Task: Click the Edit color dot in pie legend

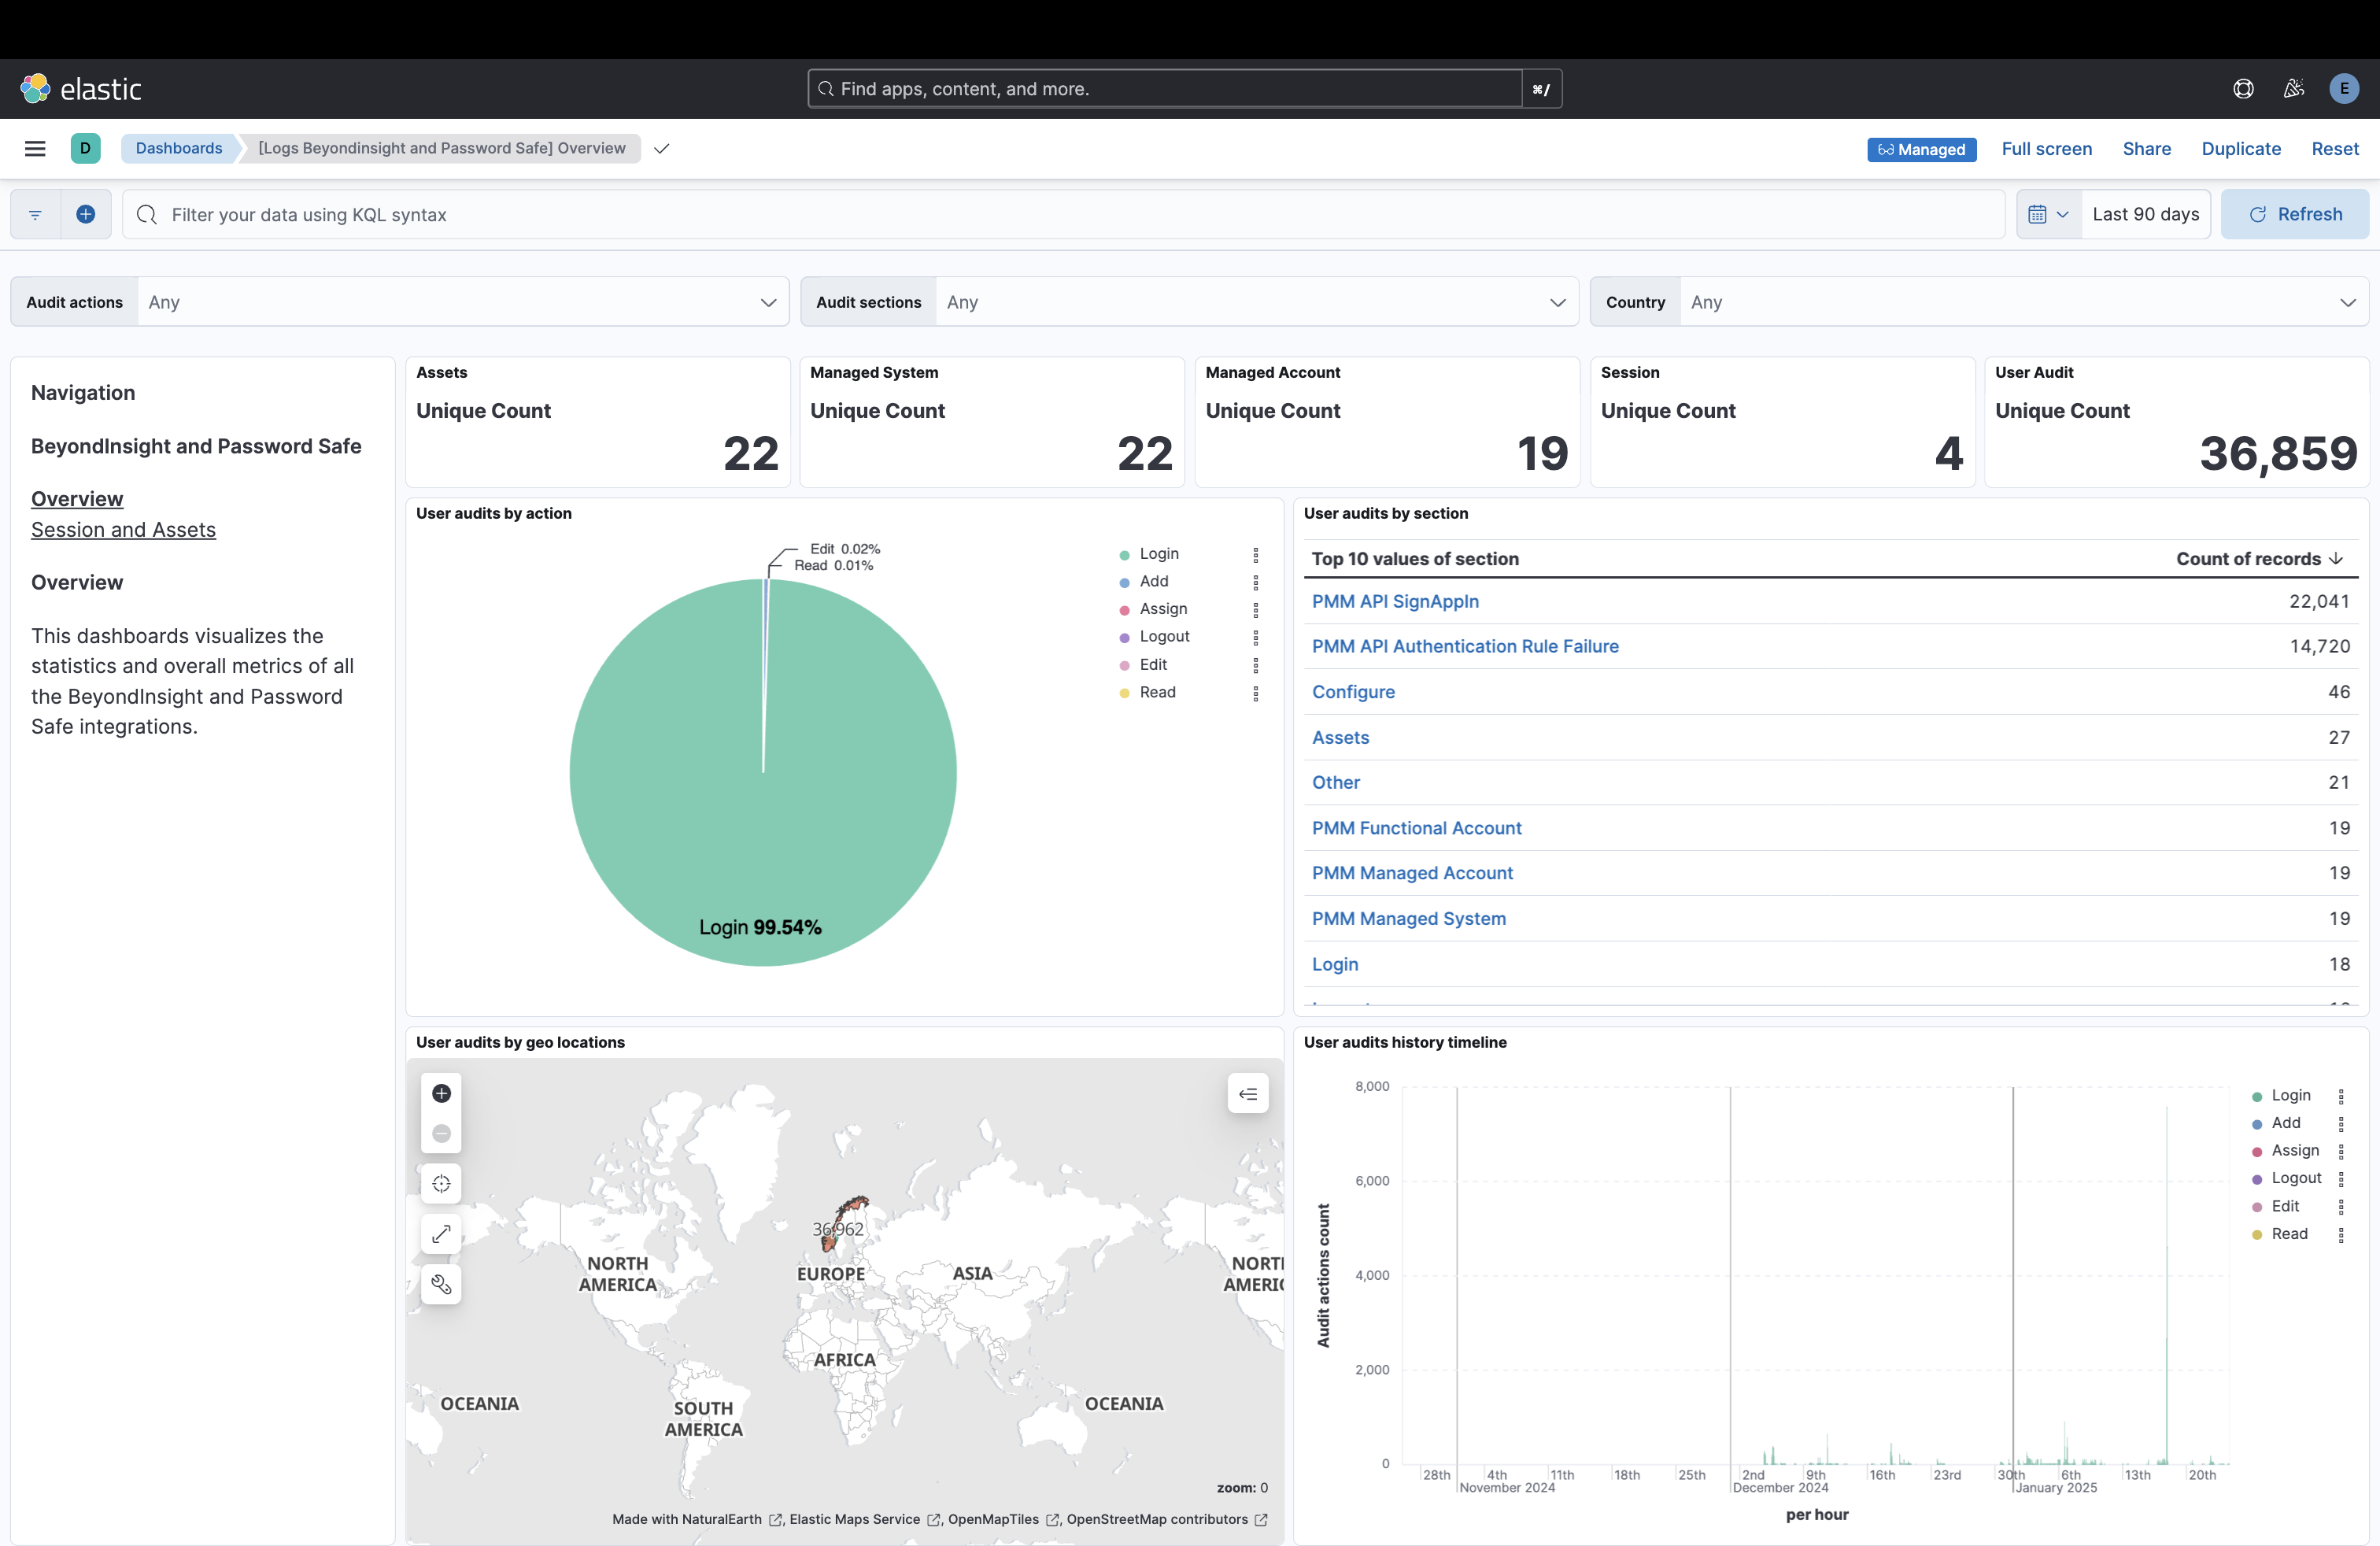Action: click(1124, 665)
